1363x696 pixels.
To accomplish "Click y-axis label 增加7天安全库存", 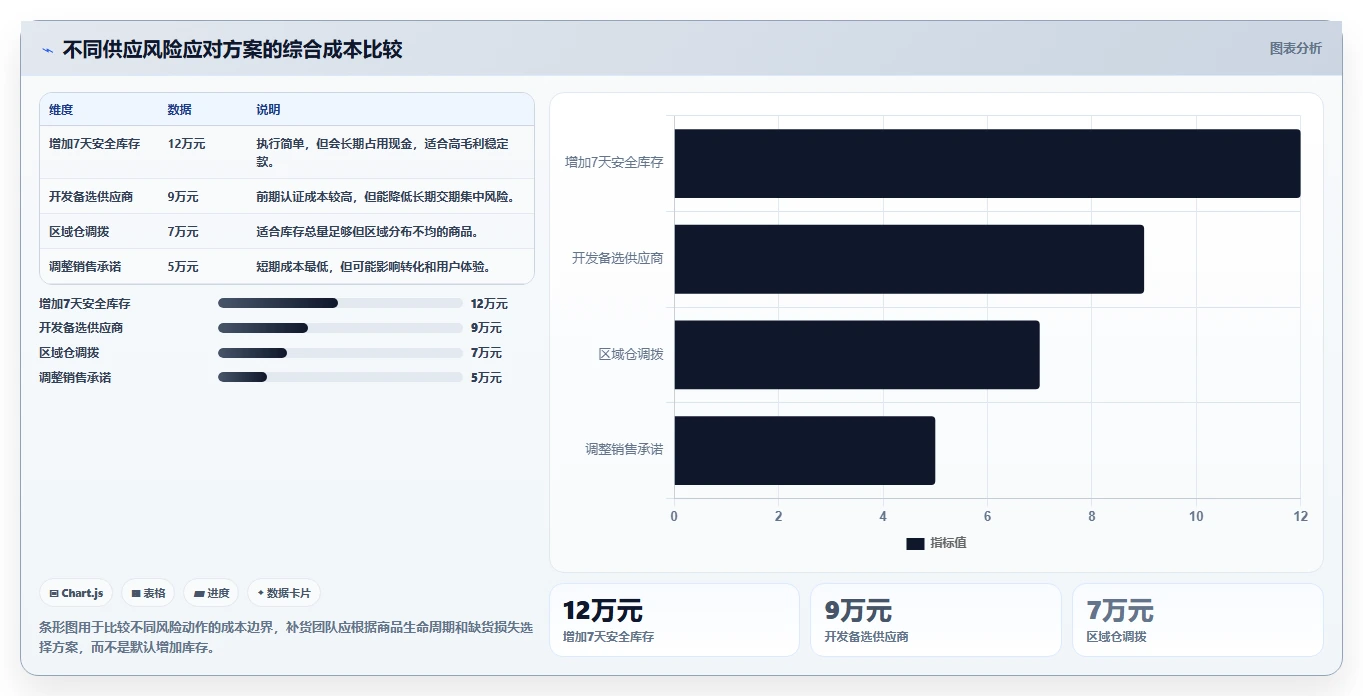I will point(614,162).
